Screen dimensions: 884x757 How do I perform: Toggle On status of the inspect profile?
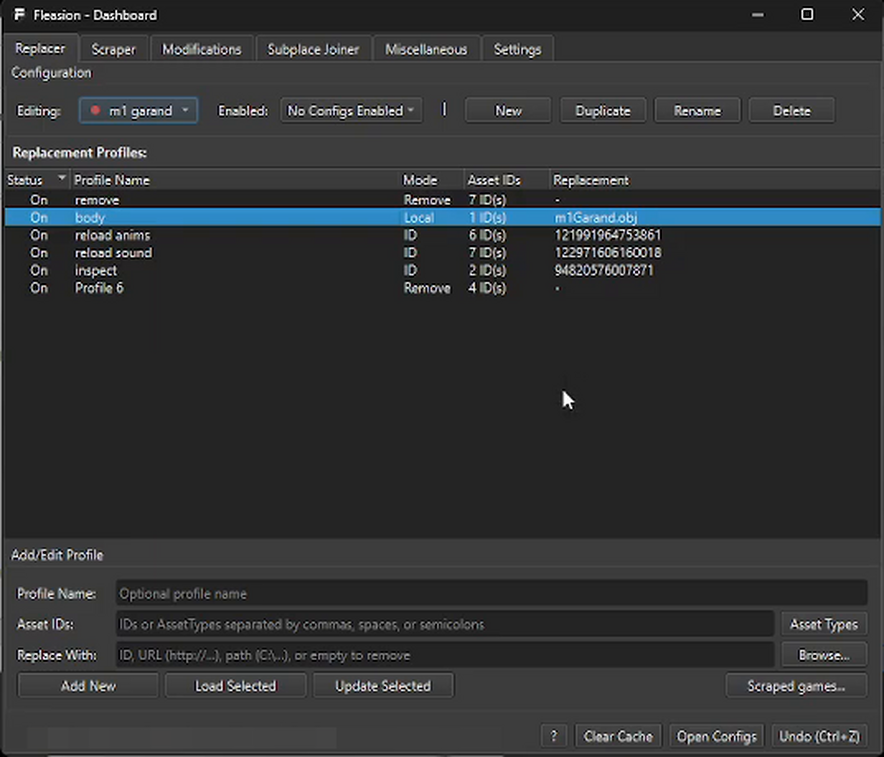(39, 271)
